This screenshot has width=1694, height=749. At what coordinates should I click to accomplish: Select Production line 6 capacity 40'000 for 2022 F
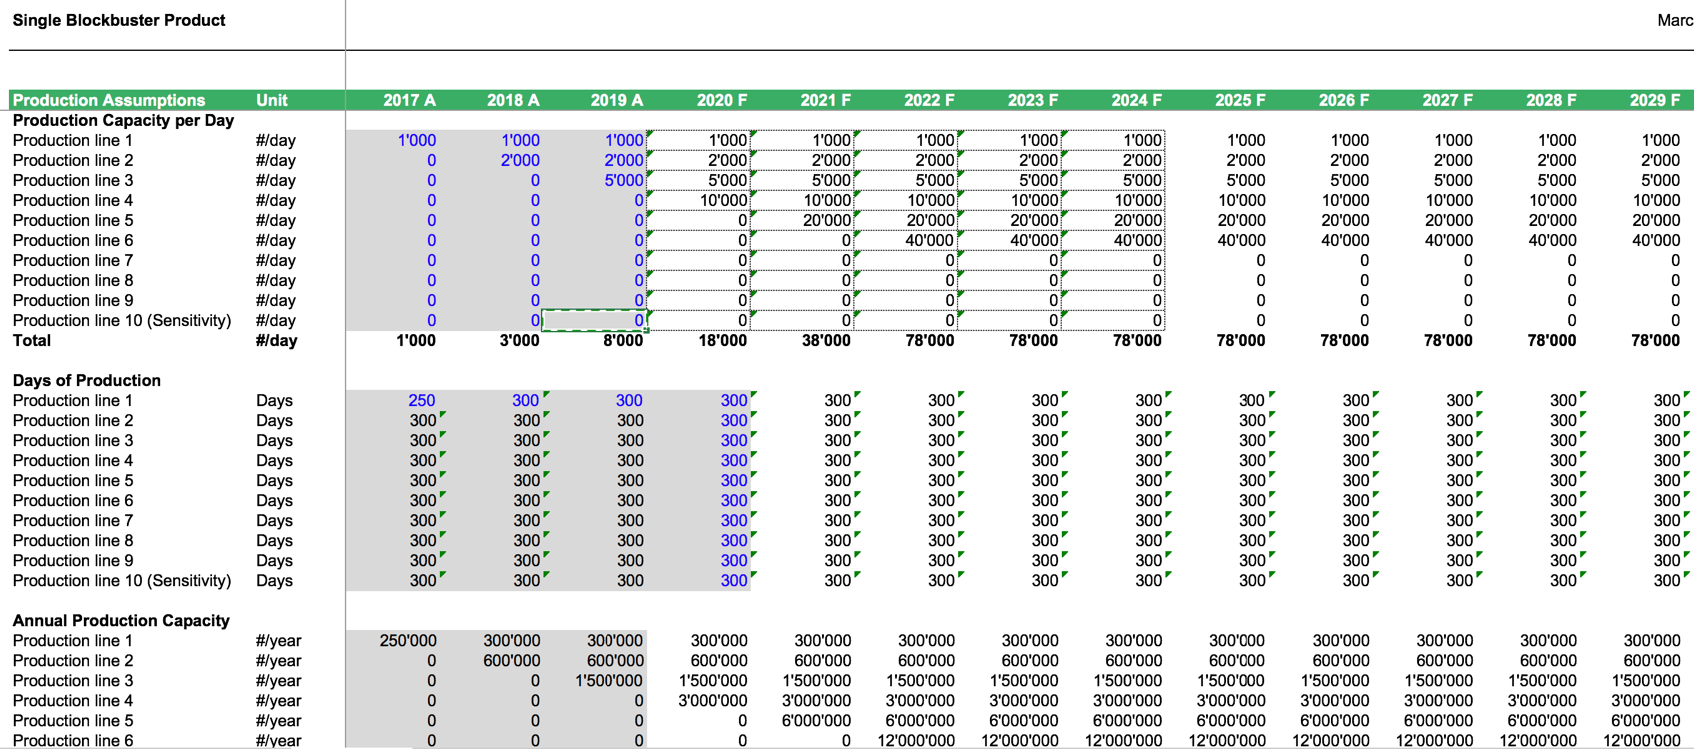pyautogui.click(x=930, y=240)
